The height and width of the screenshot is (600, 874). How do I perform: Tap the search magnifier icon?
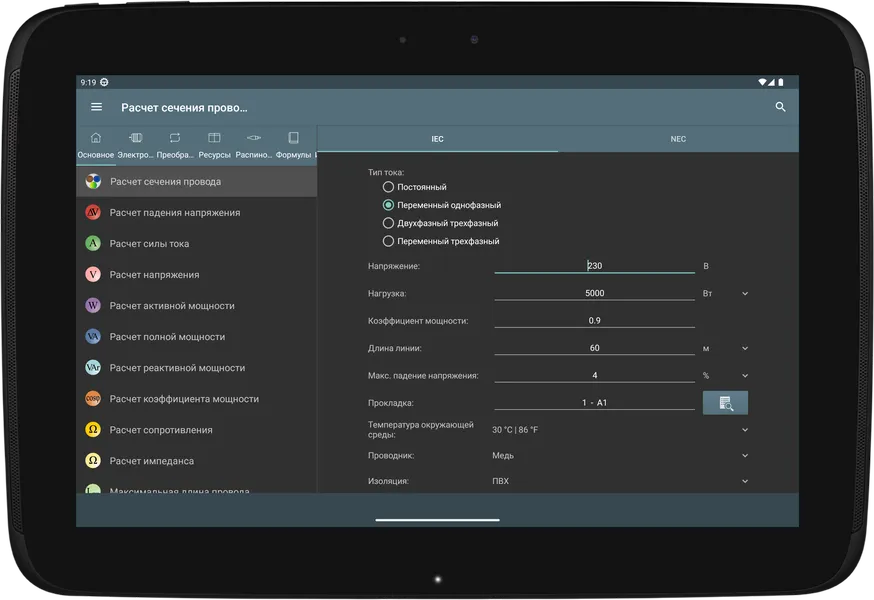pyautogui.click(x=780, y=107)
